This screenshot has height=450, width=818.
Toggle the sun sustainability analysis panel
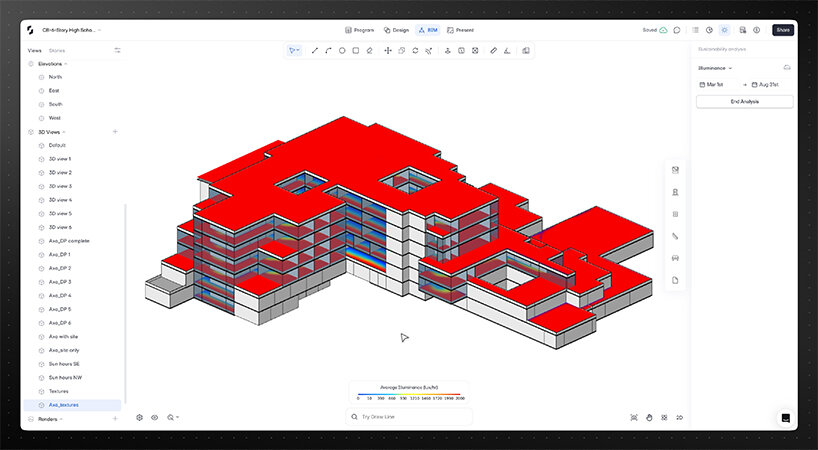pyautogui.click(x=725, y=30)
